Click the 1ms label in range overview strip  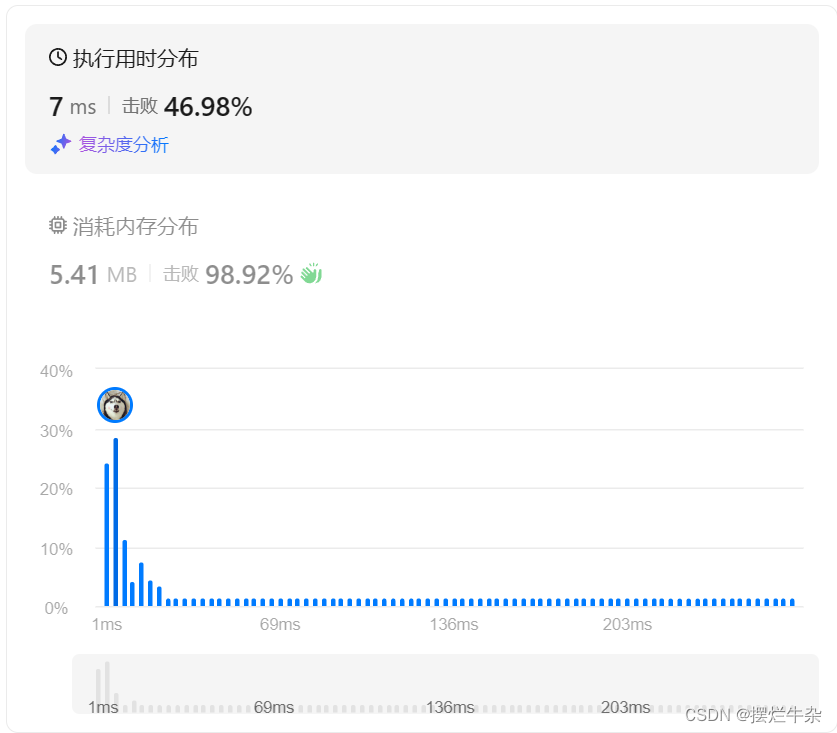coord(103,707)
